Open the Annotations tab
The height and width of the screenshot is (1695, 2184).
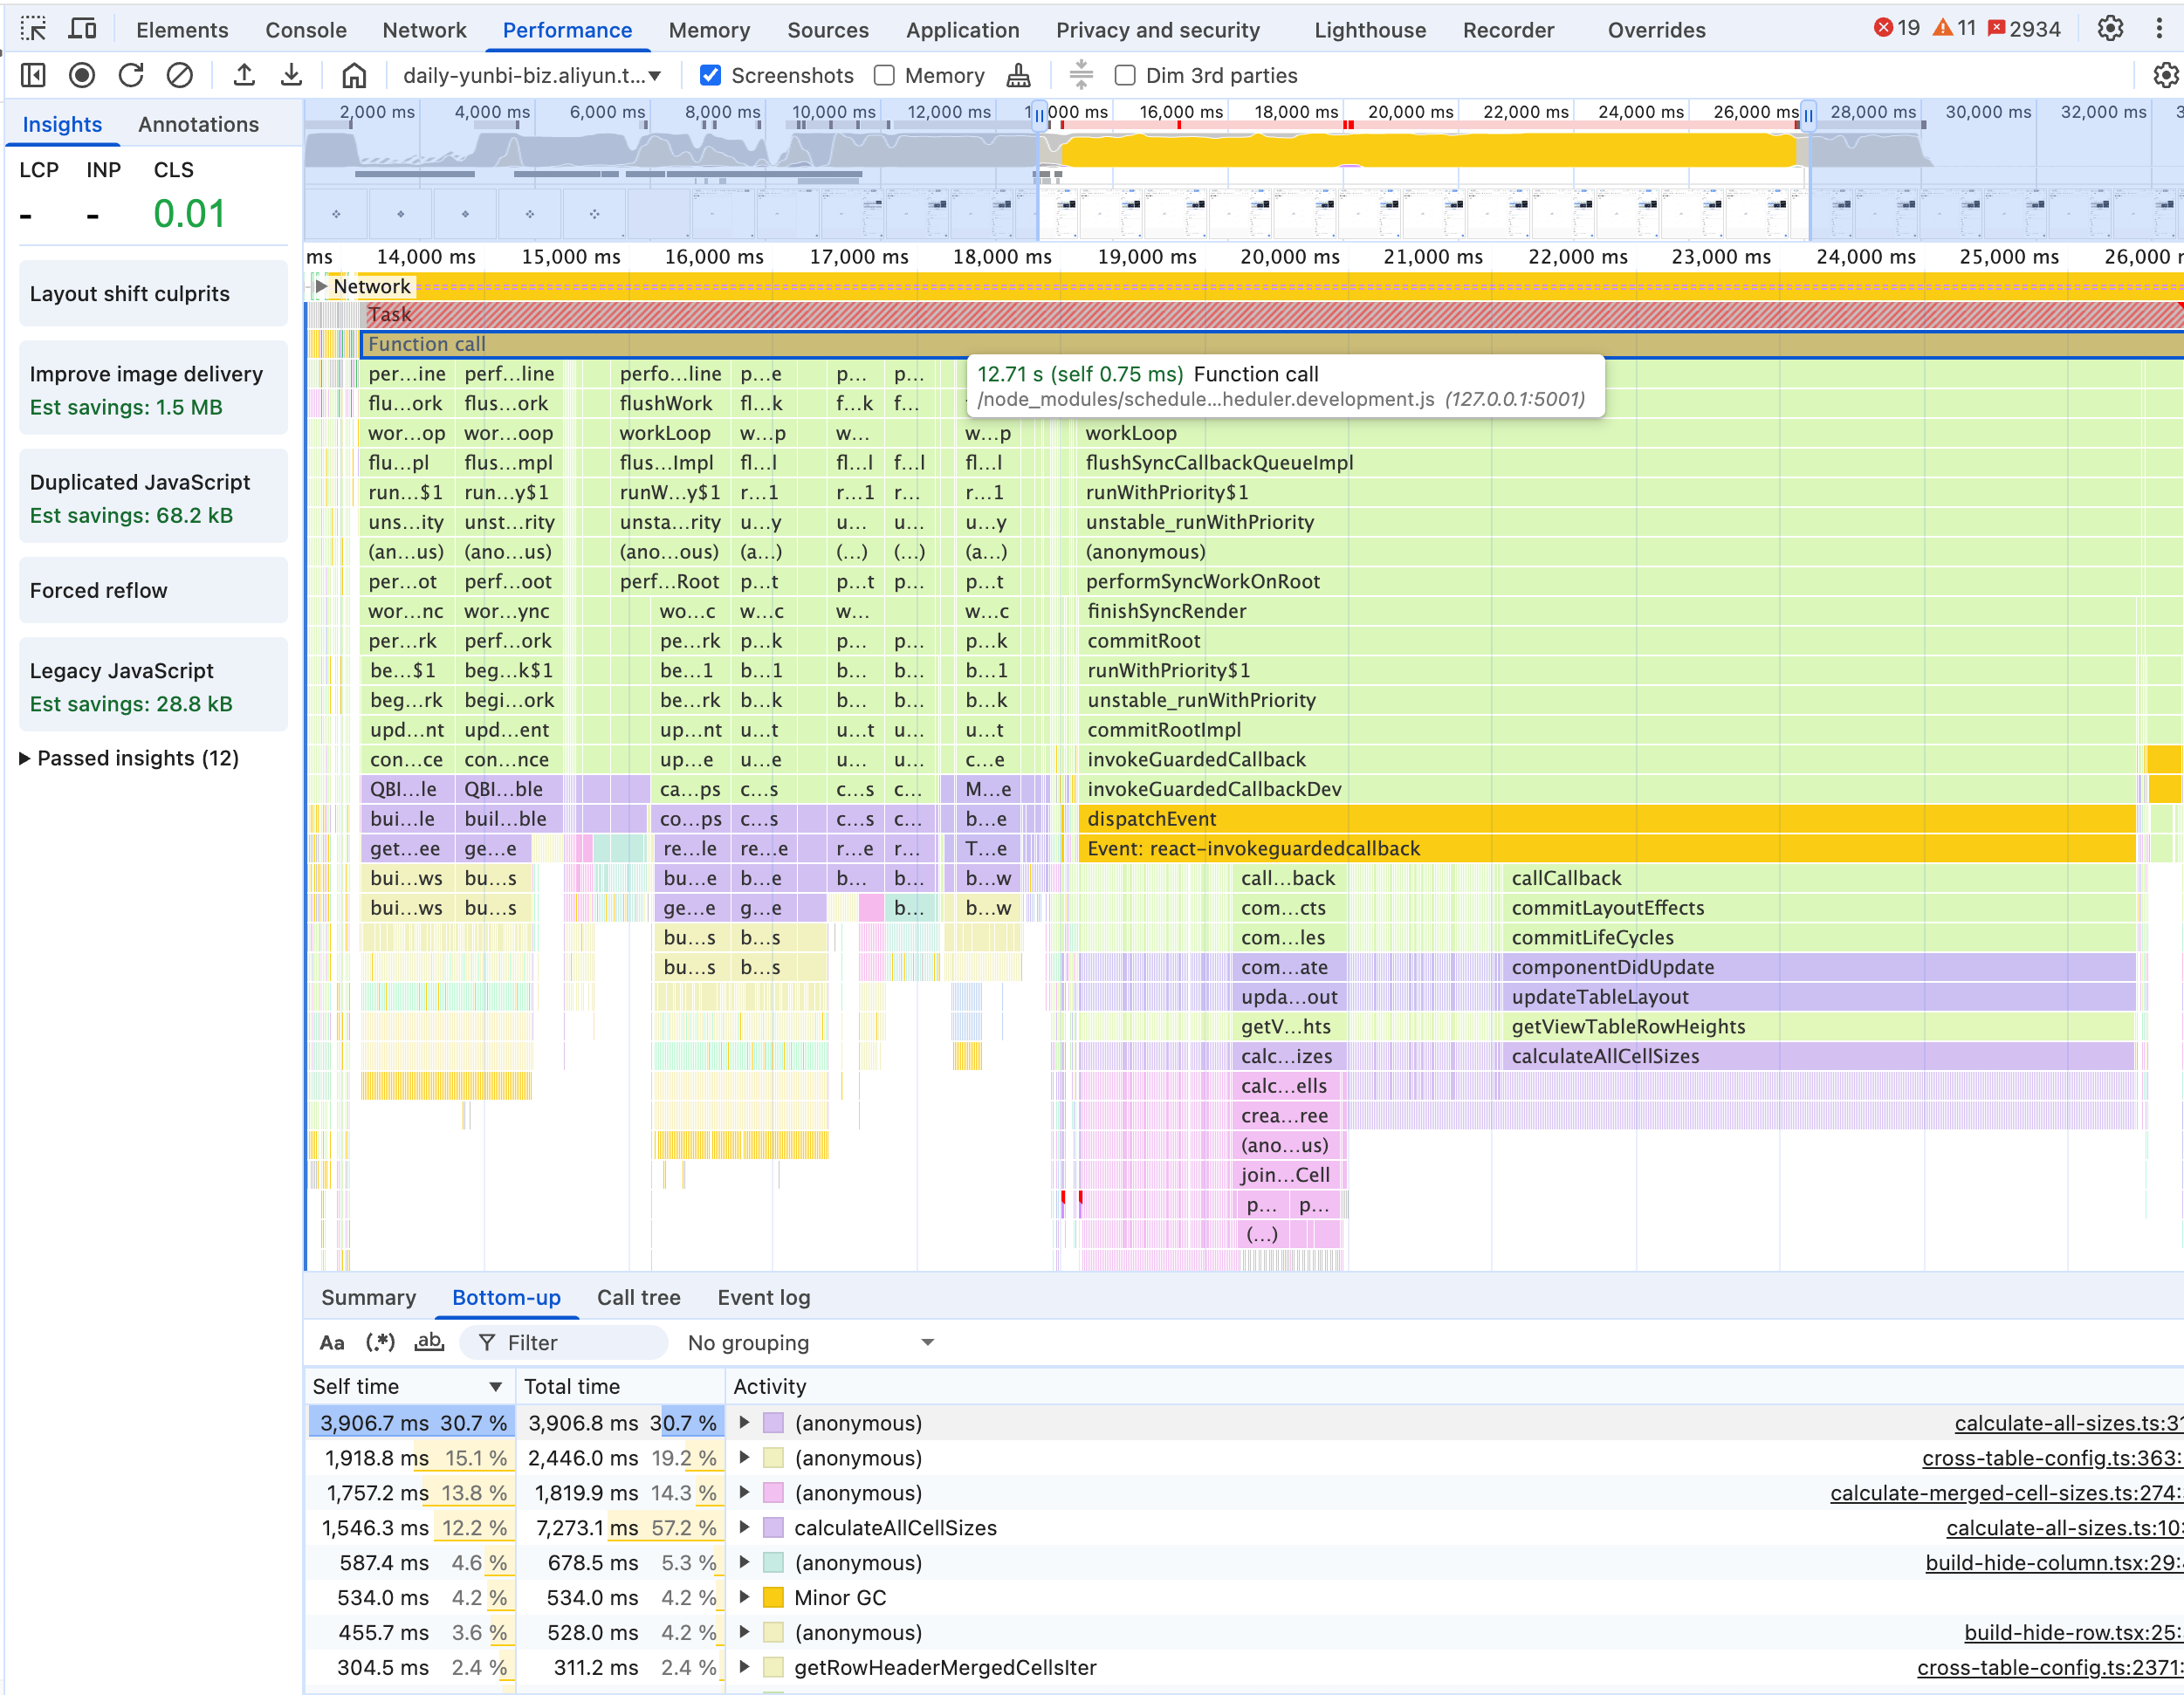[198, 124]
